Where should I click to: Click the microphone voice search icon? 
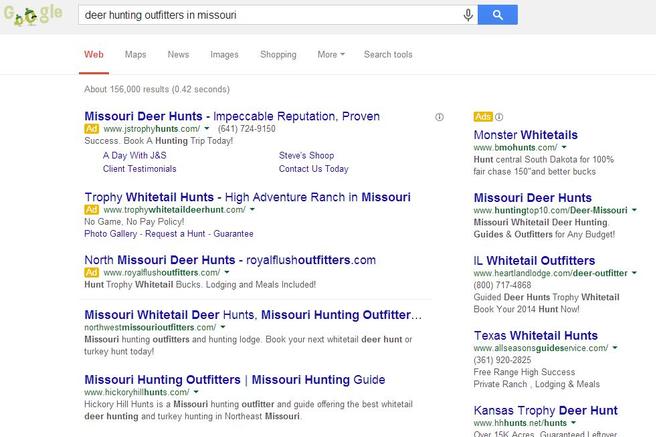pos(468,15)
